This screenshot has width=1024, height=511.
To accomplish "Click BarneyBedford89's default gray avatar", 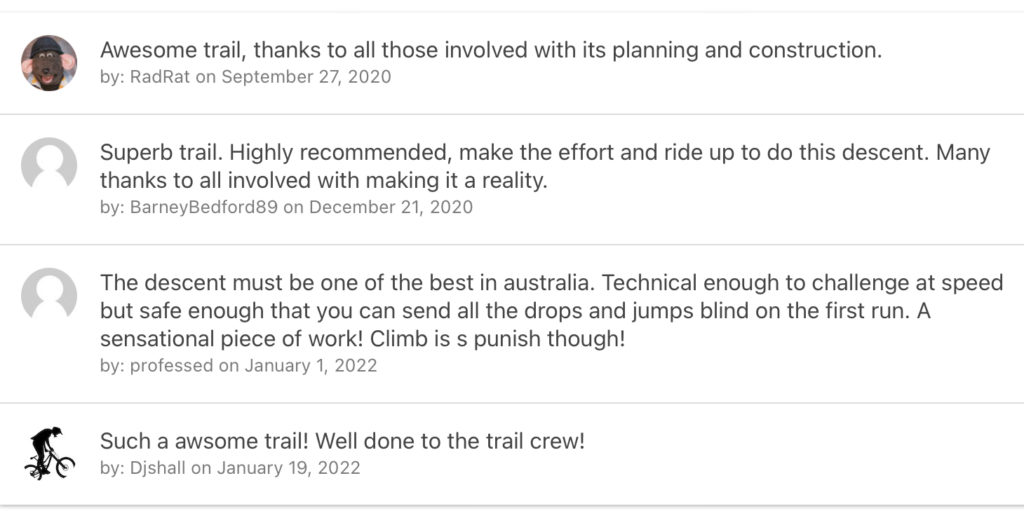I will 49,165.
